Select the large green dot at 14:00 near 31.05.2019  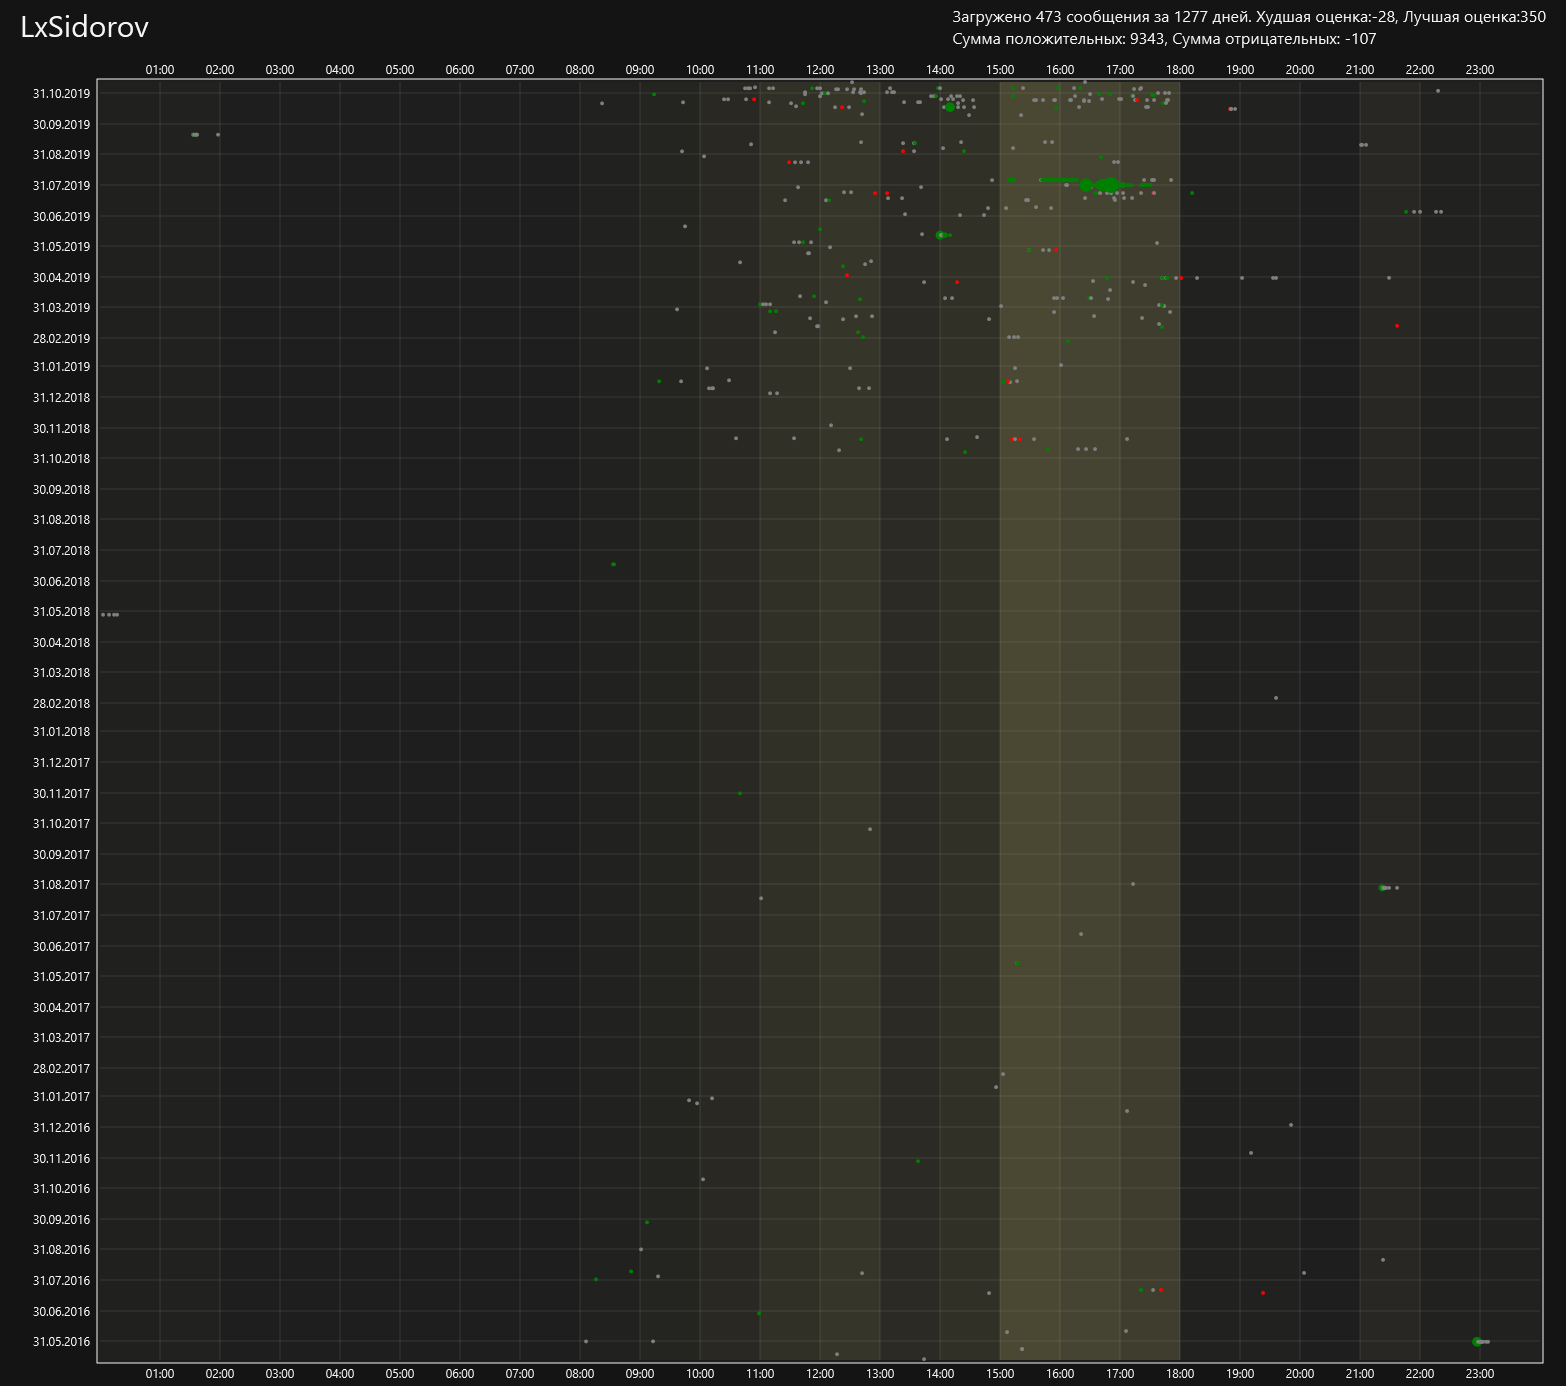click(940, 235)
